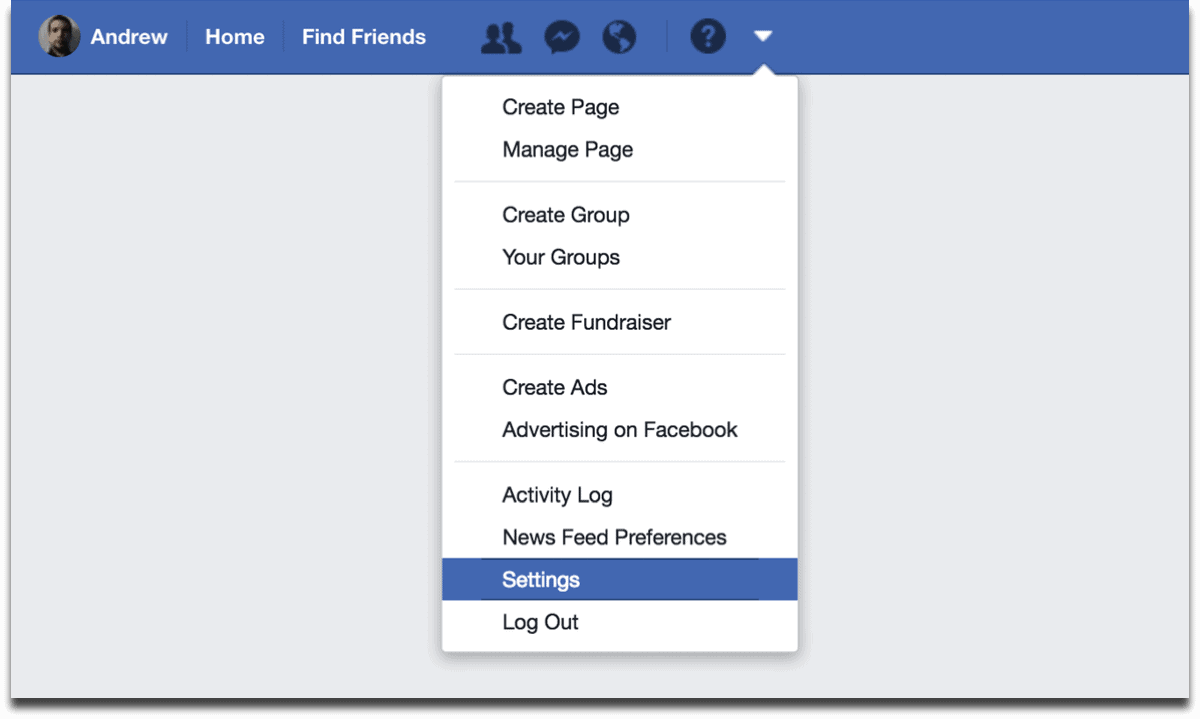The width and height of the screenshot is (1200, 719).
Task: Select Log Out from the menu
Action: (x=540, y=622)
